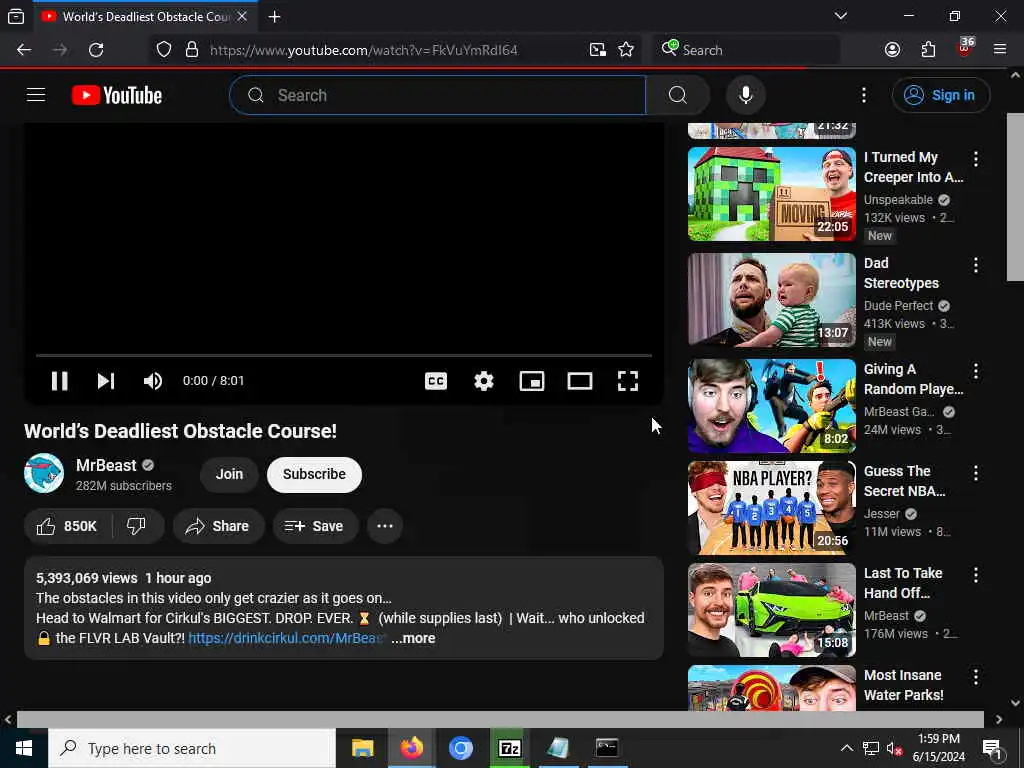Open options menu for Most Insane Water Parks
Image resolution: width=1024 pixels, height=768 pixels.
[976, 677]
